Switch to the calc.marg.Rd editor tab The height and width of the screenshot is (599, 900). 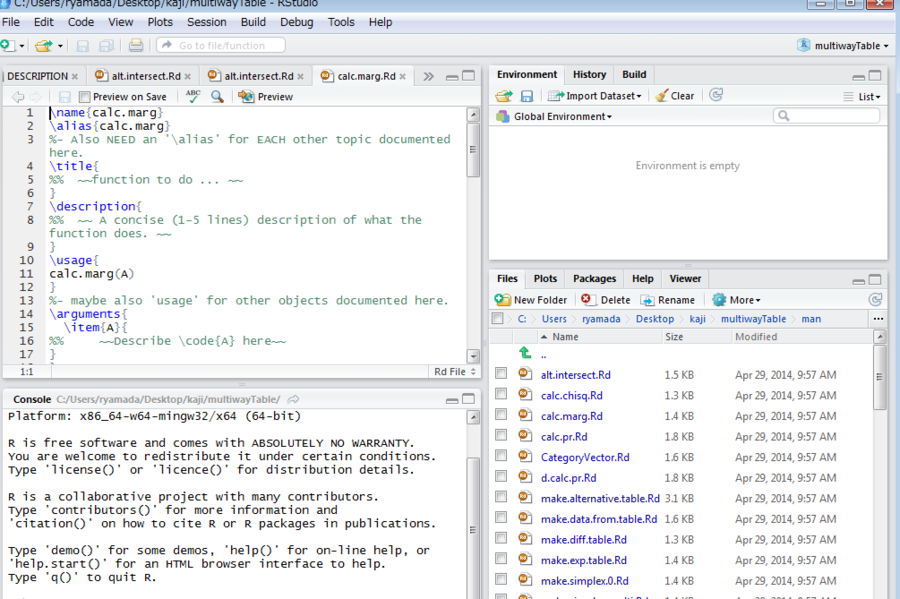click(366, 76)
